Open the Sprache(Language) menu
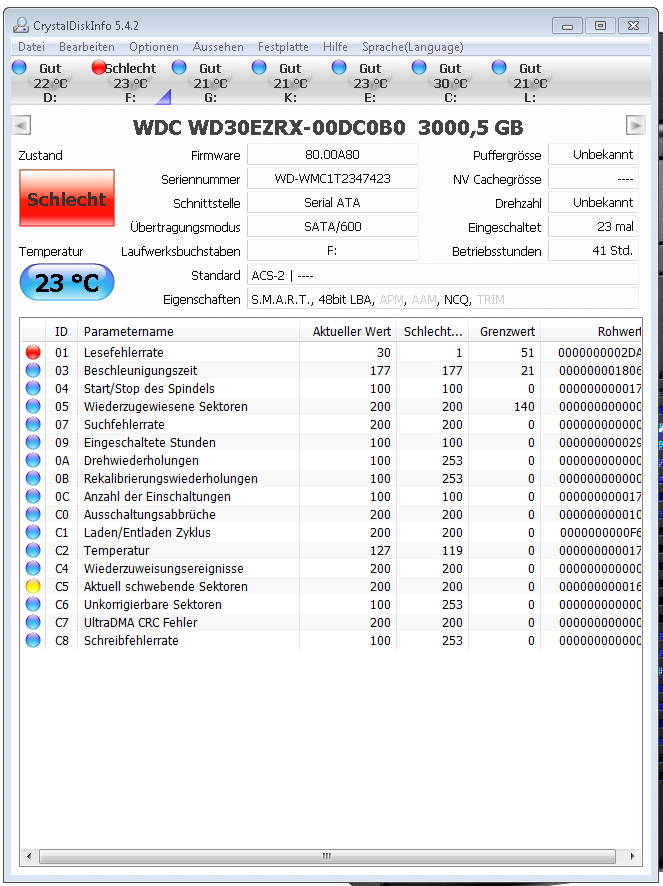Viewport: 663px width, 886px height. (x=413, y=47)
